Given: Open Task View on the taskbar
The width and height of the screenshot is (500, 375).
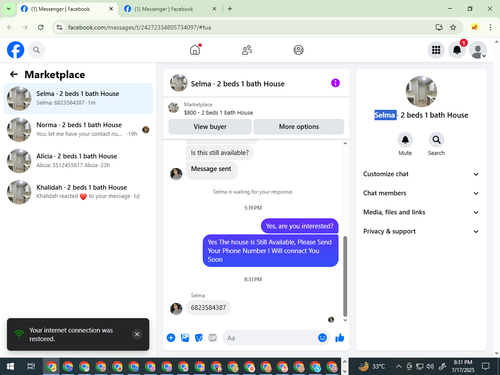Looking at the screenshot, I should [x=31, y=367].
